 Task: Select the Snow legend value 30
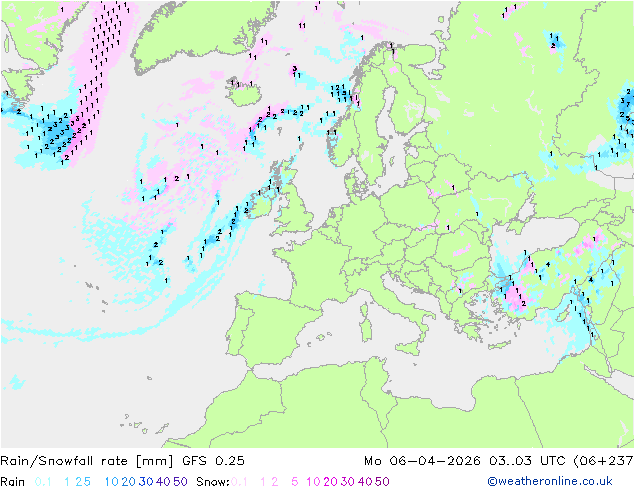(347, 482)
